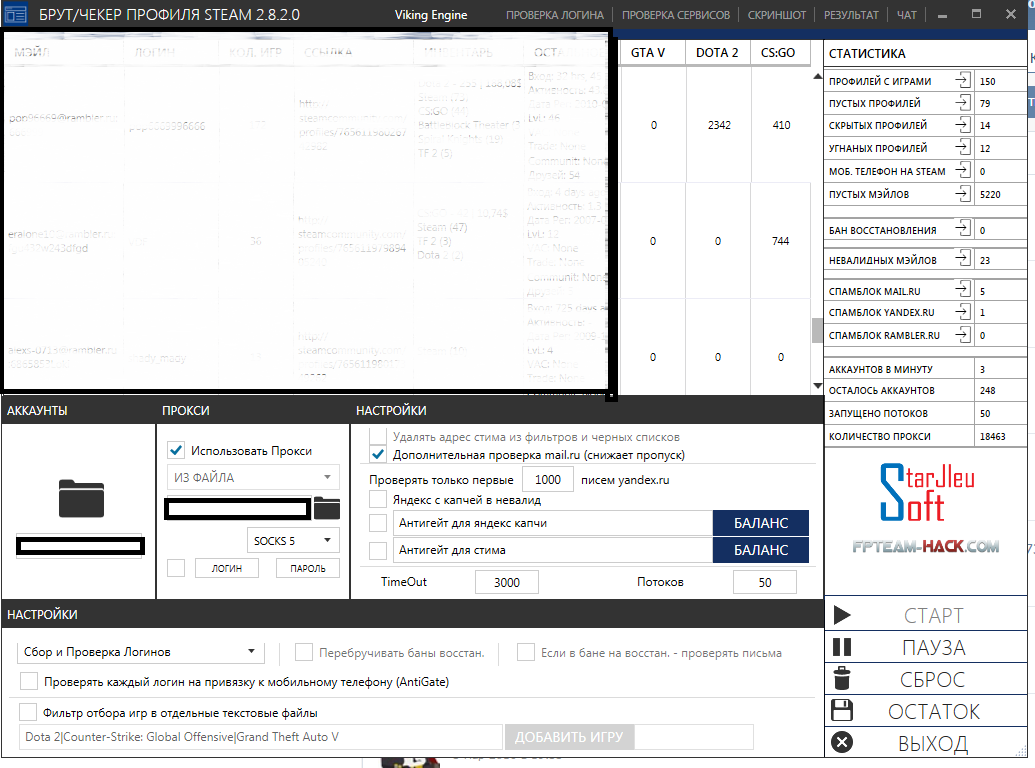Click the results scrollbar down arrow

(x=817, y=385)
